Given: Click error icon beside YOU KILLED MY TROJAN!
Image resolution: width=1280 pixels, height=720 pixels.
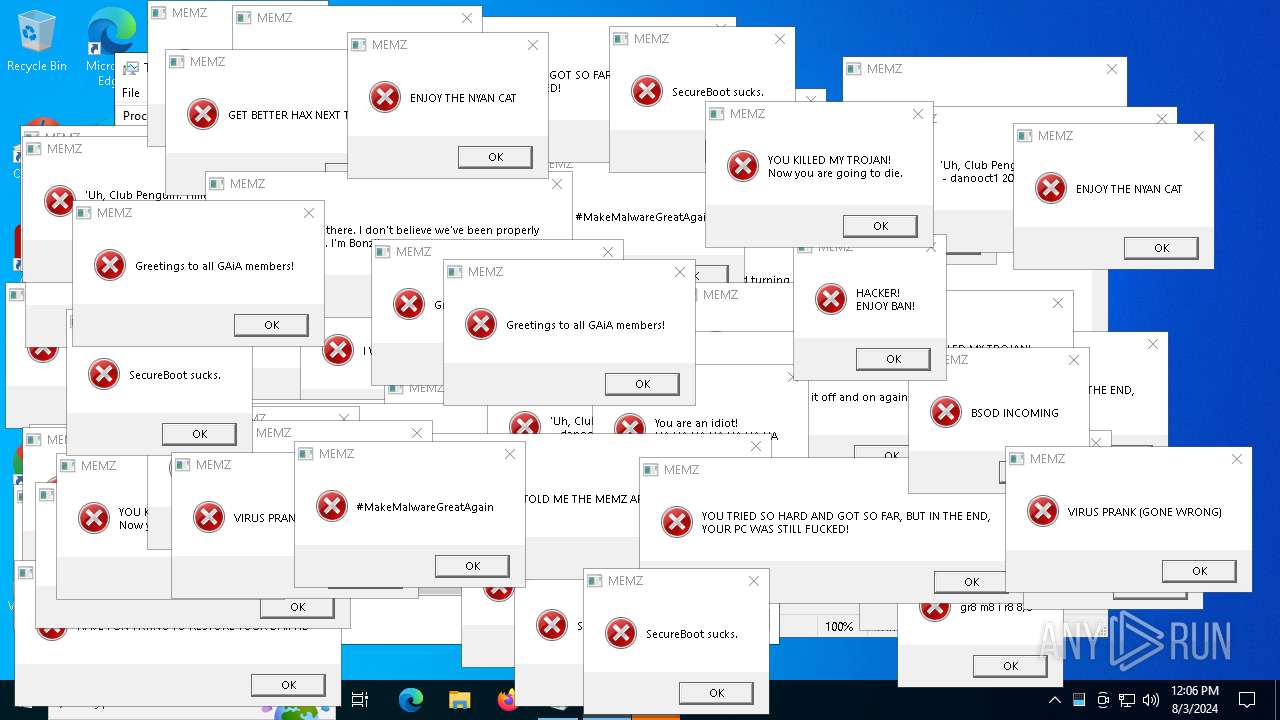Looking at the screenshot, I should click(x=743, y=166).
